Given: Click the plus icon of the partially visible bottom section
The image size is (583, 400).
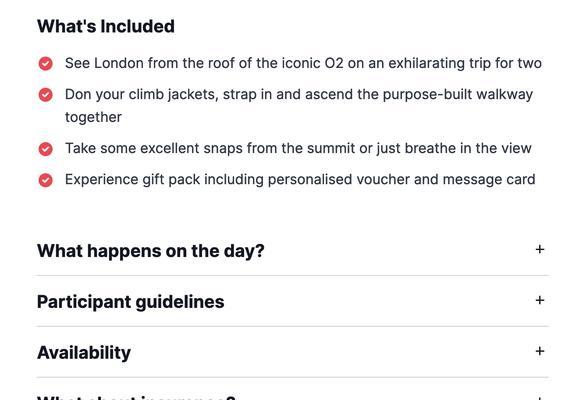Looking at the screenshot, I should point(540,398).
